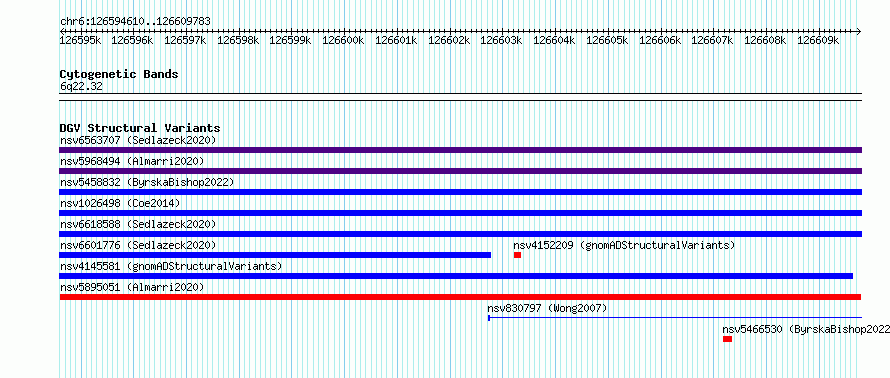Image resolution: width=890 pixels, height=378 pixels.
Task: Open variant label nsv6563707 (Sedlazeck2020)
Action: tap(138, 140)
